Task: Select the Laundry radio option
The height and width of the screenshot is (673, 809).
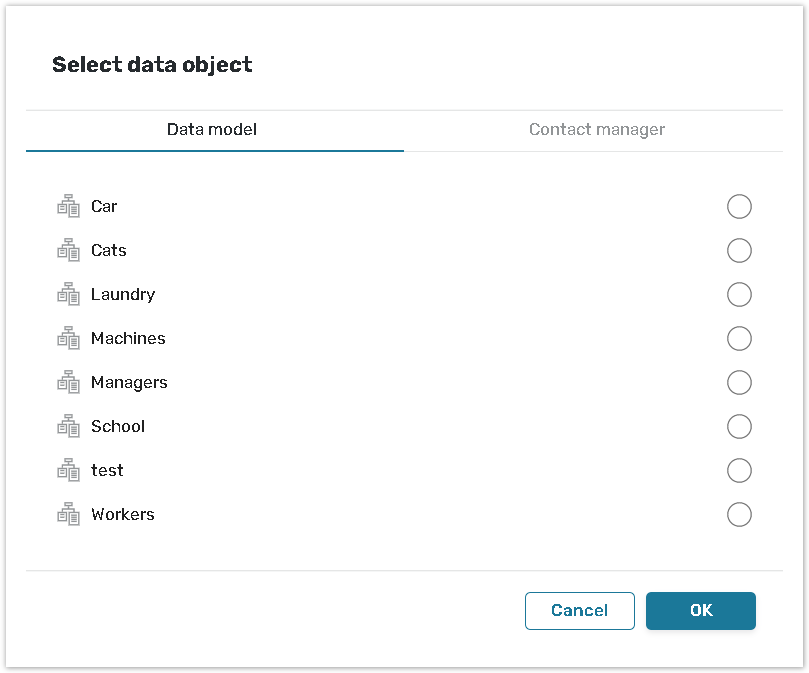Action: coord(739,295)
